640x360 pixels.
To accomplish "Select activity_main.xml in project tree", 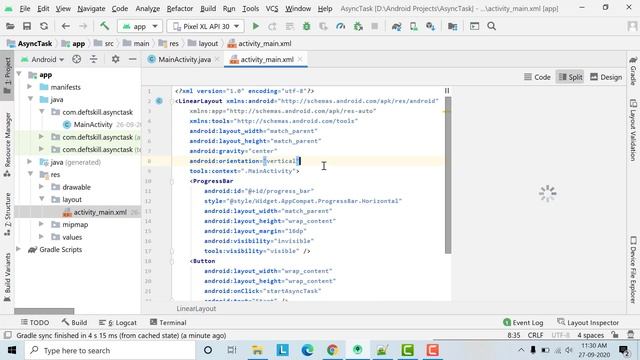I will tap(100, 212).
